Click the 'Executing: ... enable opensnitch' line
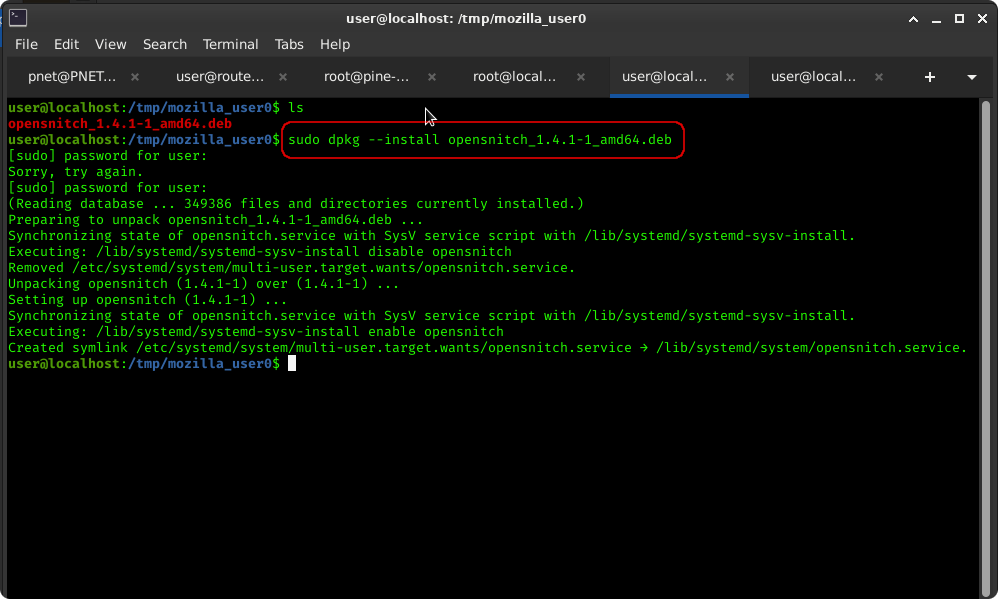This screenshot has width=998, height=599. (256, 332)
